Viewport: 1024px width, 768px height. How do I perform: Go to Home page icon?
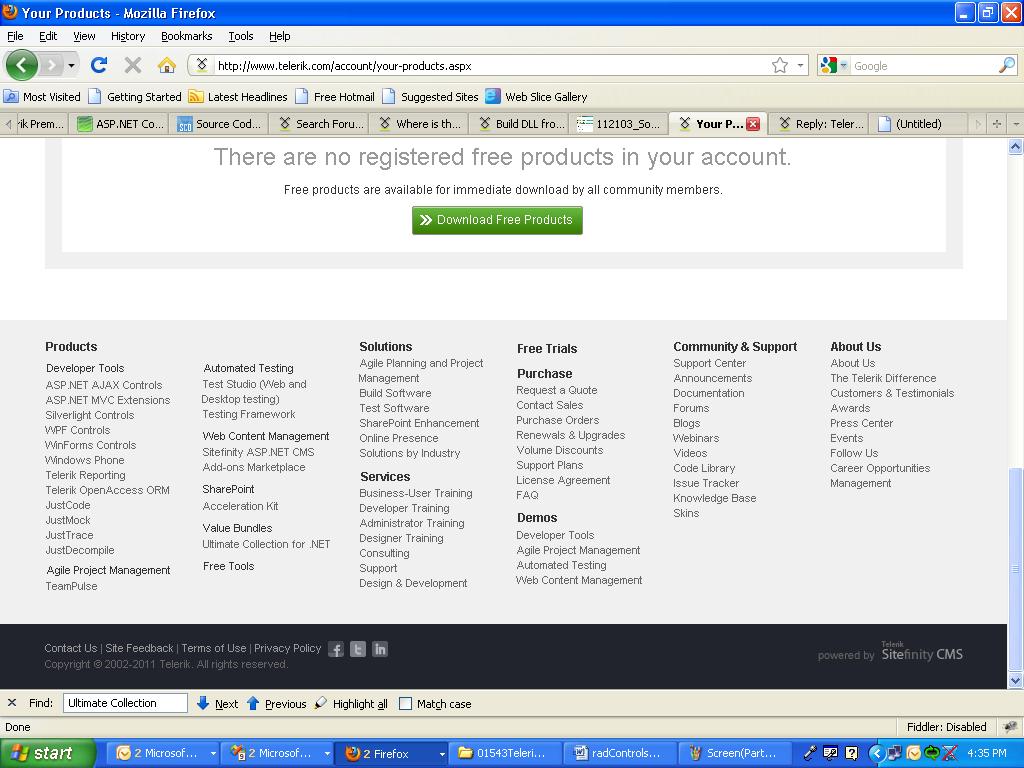167,65
